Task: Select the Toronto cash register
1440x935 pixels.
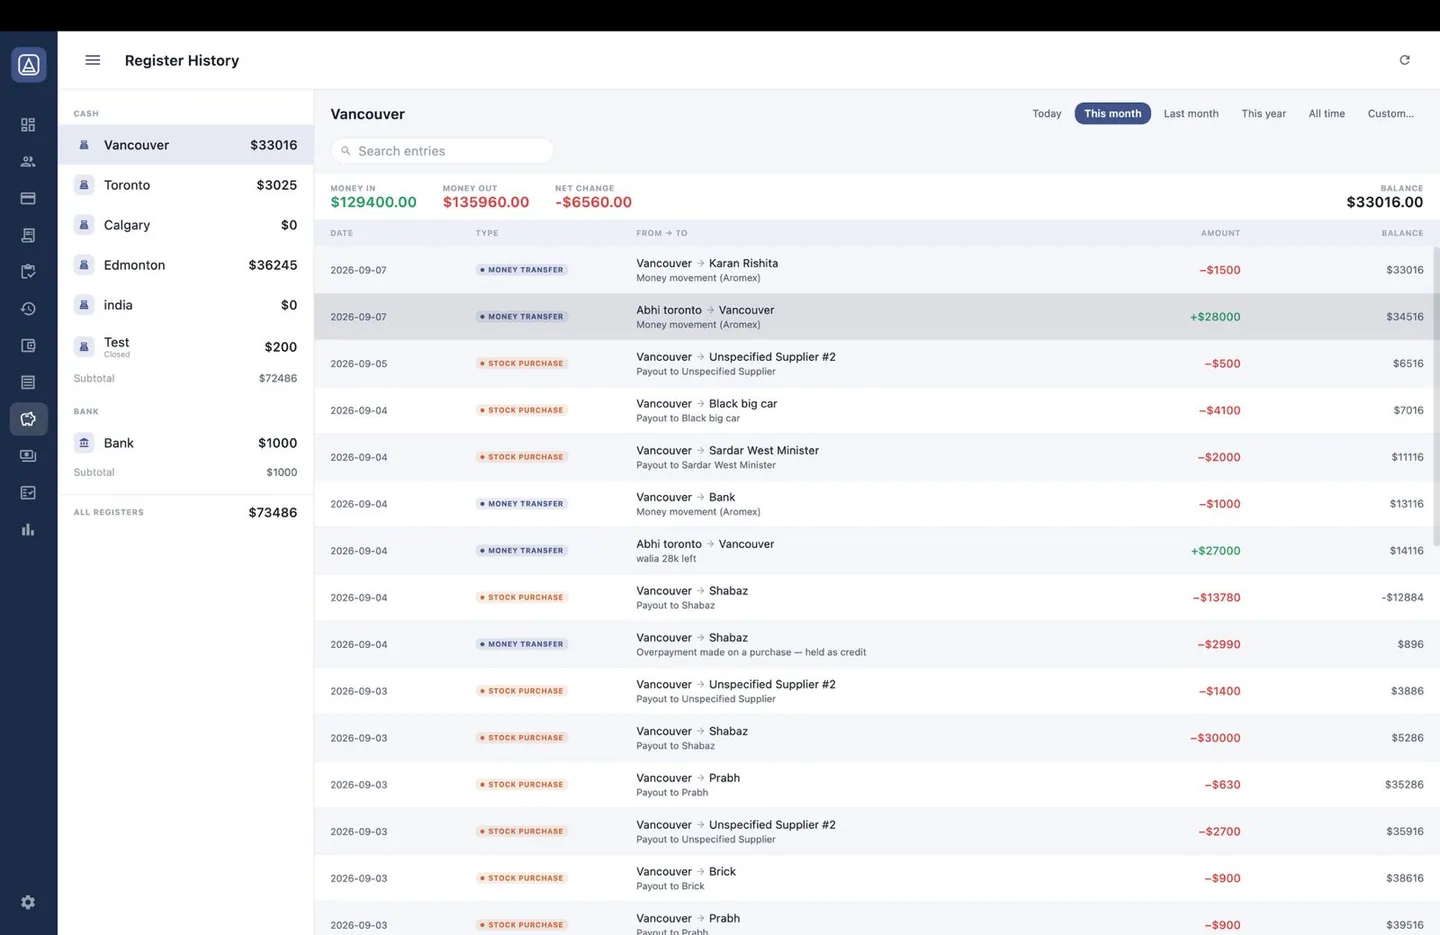Action: click(x=186, y=185)
